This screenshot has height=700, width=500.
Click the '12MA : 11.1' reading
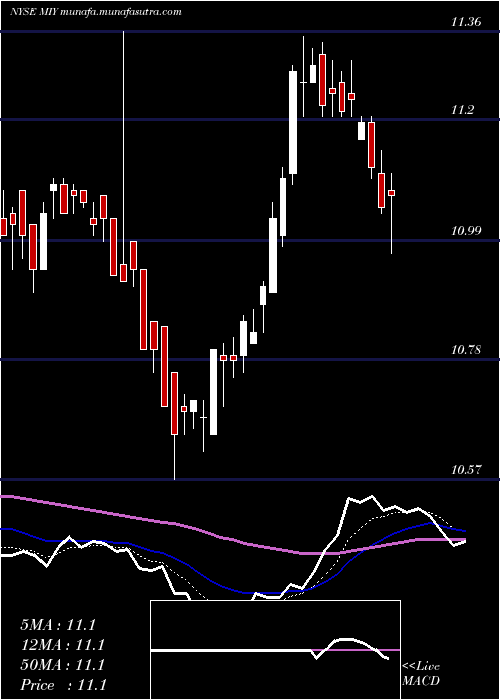pos(62,645)
